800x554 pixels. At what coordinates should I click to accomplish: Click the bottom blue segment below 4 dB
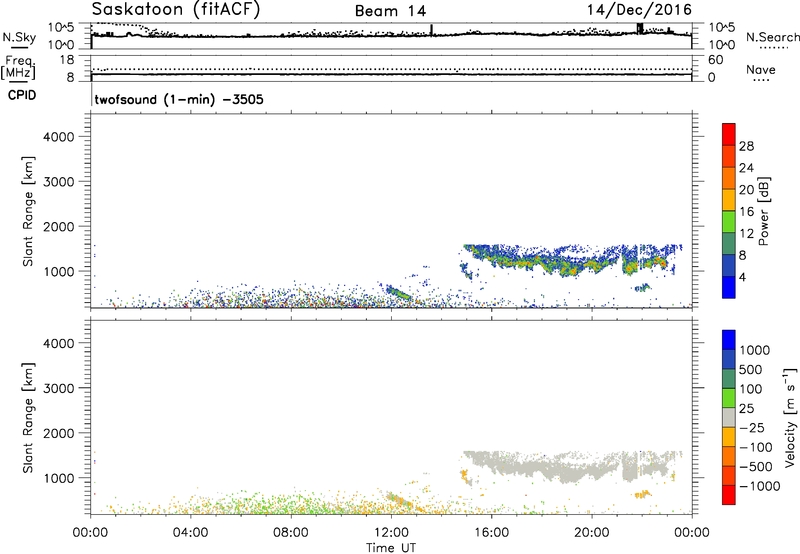729,288
